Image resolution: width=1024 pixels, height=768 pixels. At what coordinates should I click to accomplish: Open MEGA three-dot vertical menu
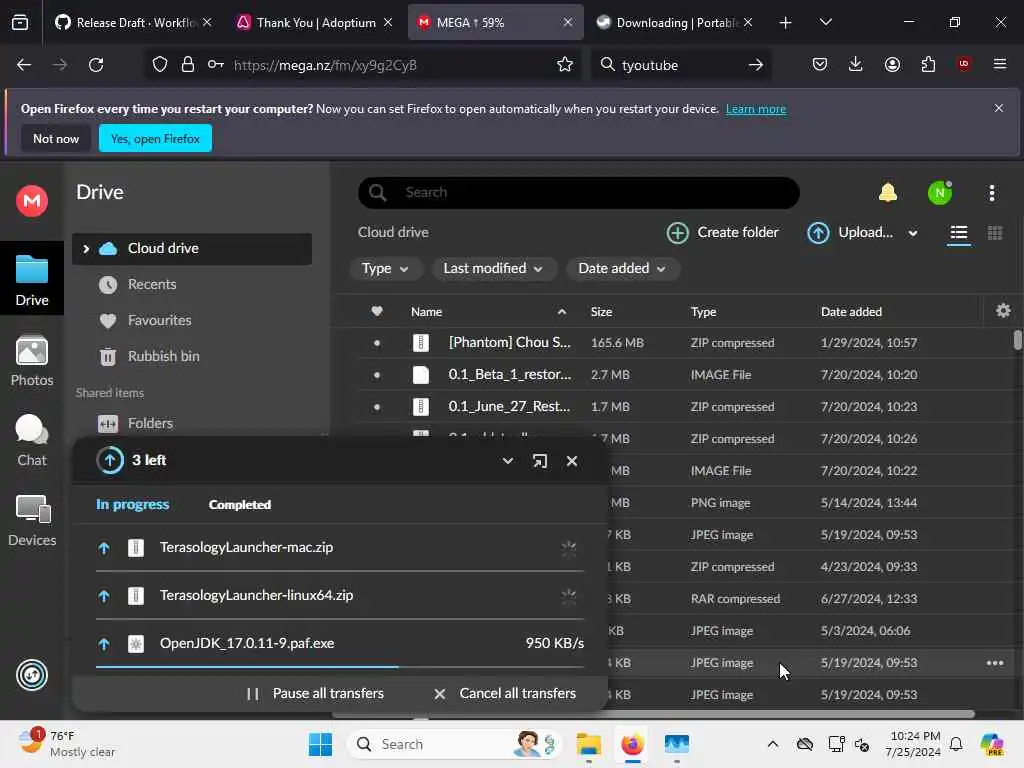pos(992,193)
